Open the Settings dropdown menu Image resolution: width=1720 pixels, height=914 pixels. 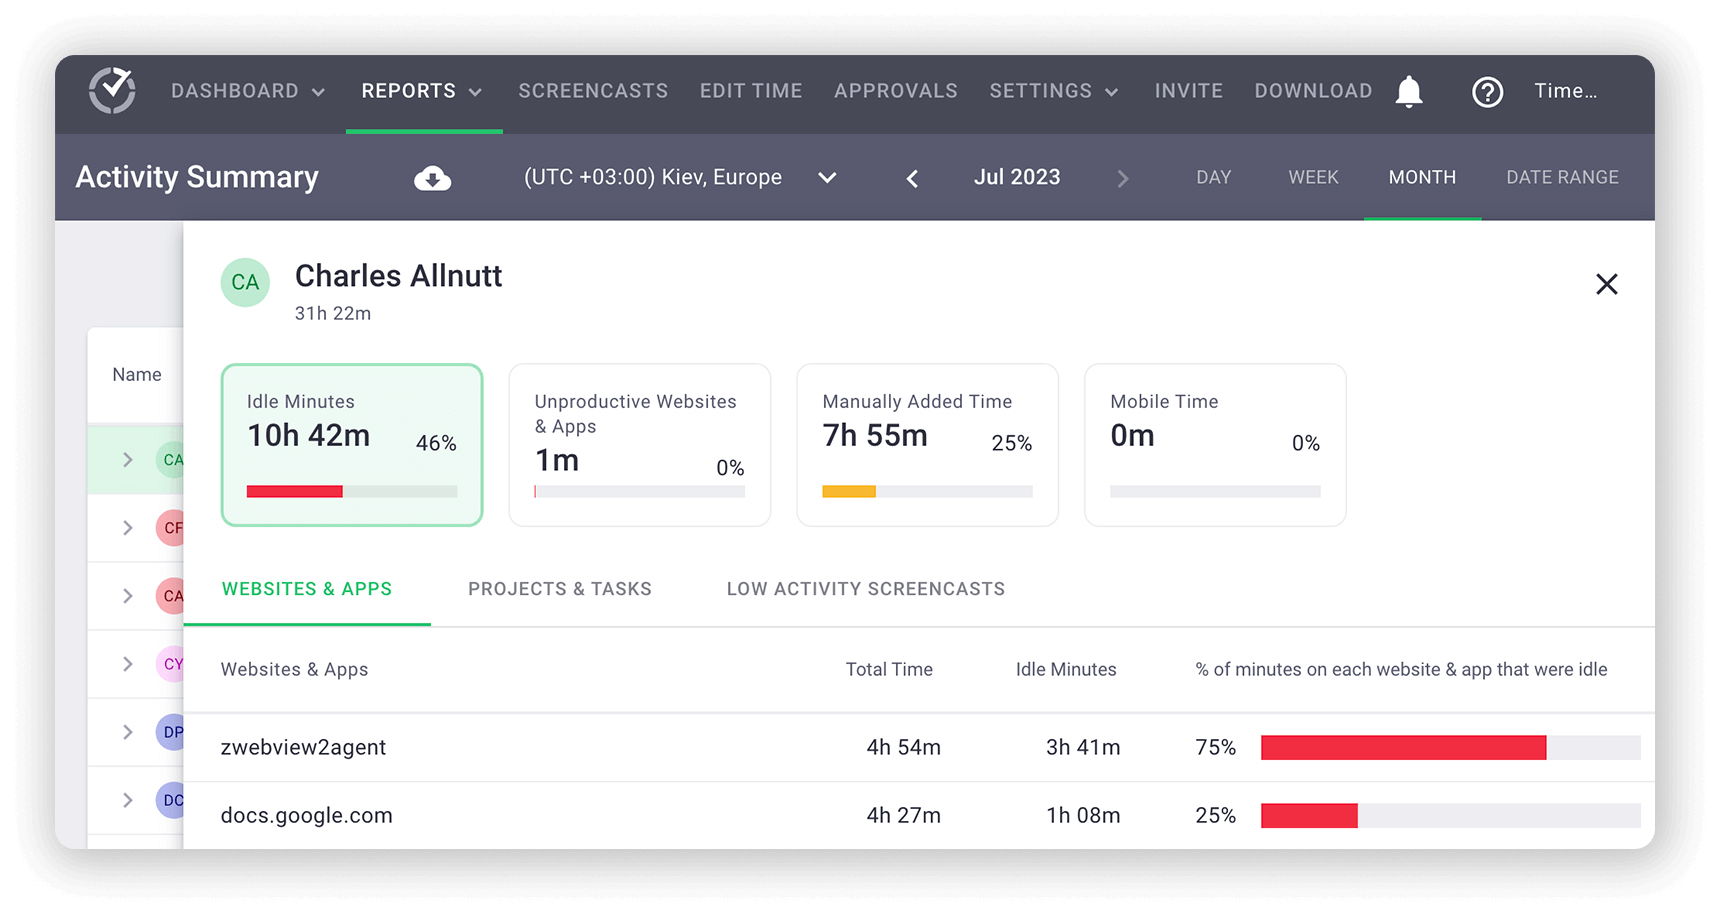coord(1054,91)
